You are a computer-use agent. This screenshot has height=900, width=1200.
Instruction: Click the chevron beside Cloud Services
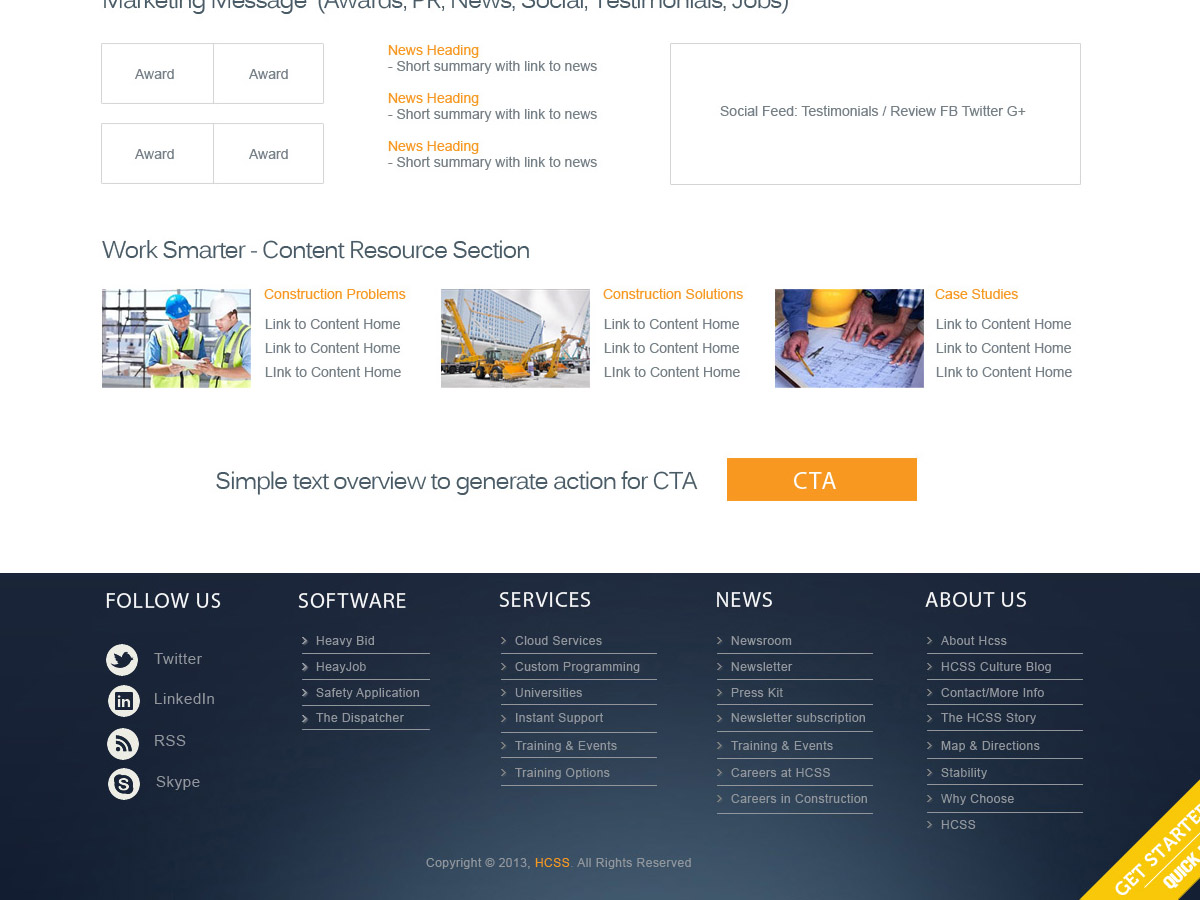pyautogui.click(x=504, y=641)
